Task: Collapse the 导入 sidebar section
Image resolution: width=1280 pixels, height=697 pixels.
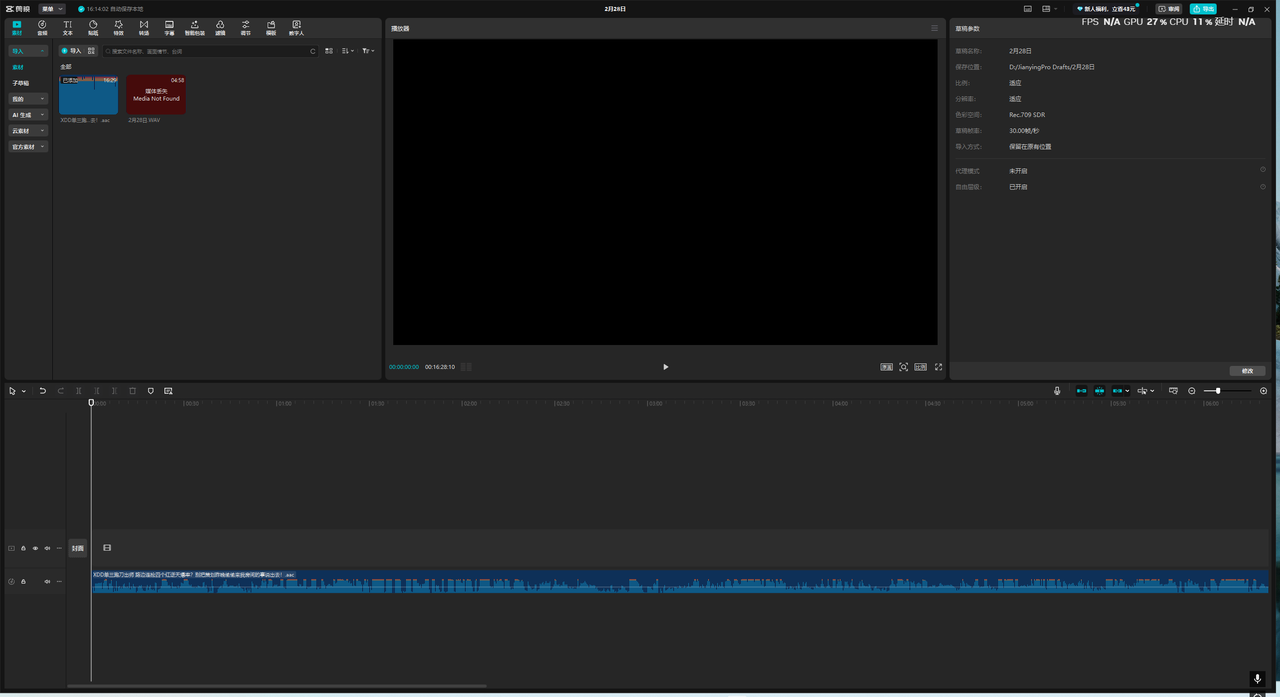Action: coord(28,51)
